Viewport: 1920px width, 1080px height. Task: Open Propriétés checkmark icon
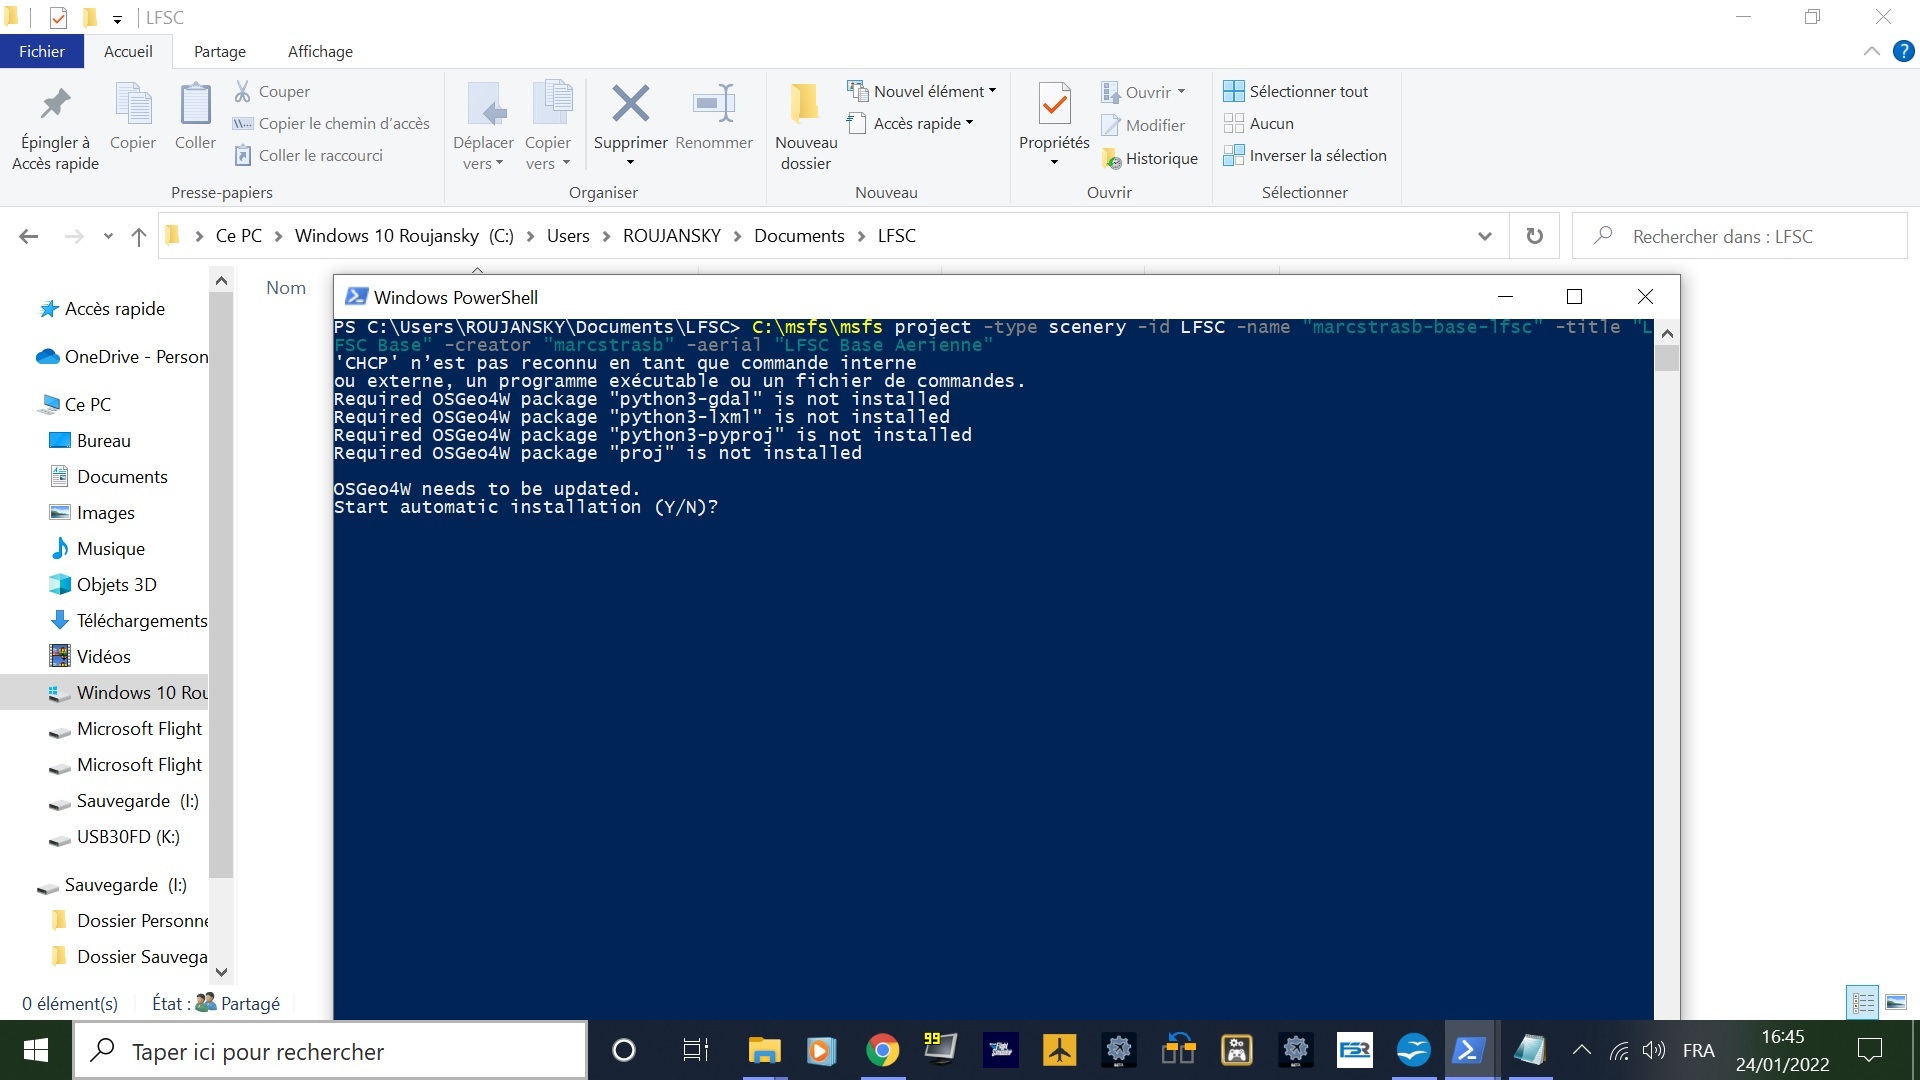pos(1054,104)
